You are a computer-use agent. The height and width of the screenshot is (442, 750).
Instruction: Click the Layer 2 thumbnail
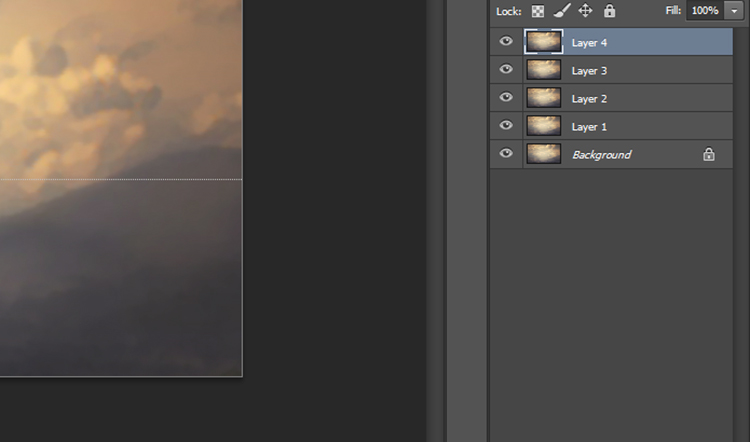(544, 98)
